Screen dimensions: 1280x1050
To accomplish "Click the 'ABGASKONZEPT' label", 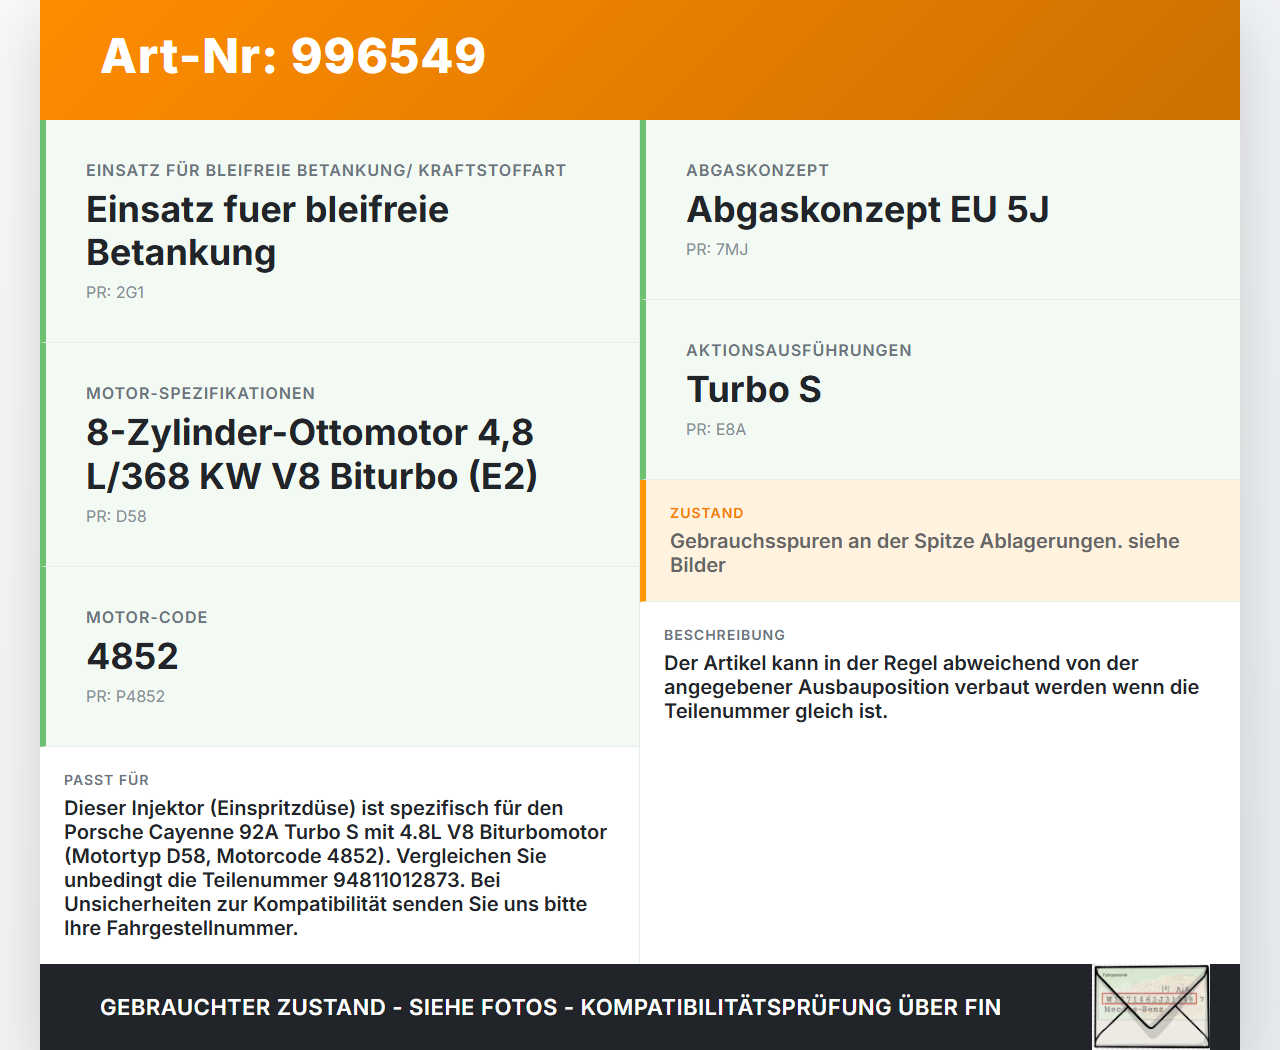I will point(758,171).
